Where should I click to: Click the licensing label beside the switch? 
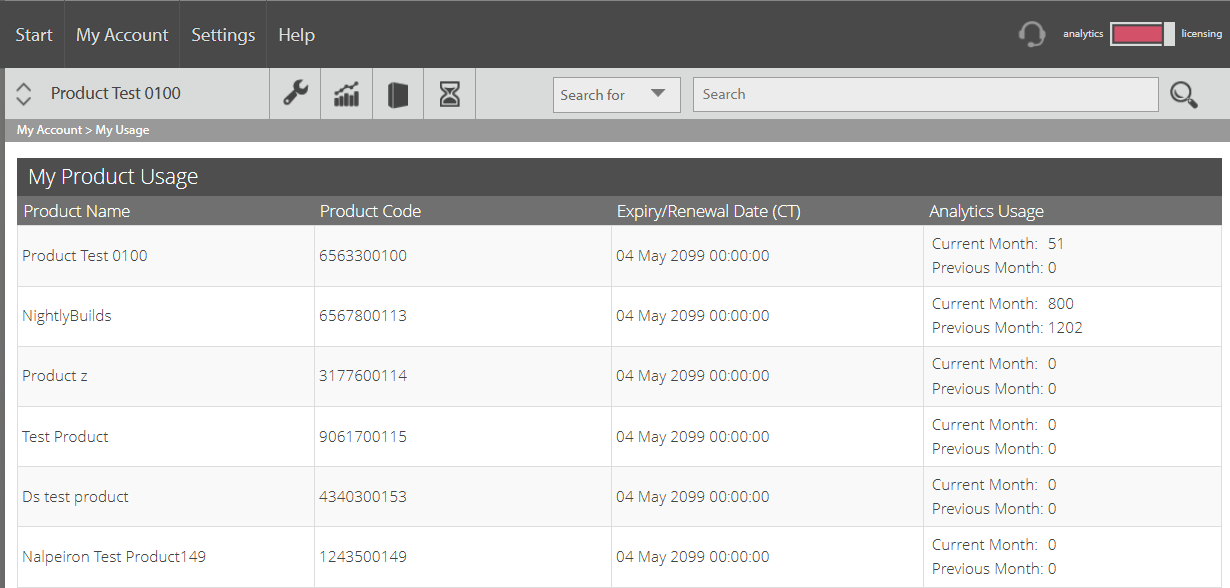[1202, 34]
